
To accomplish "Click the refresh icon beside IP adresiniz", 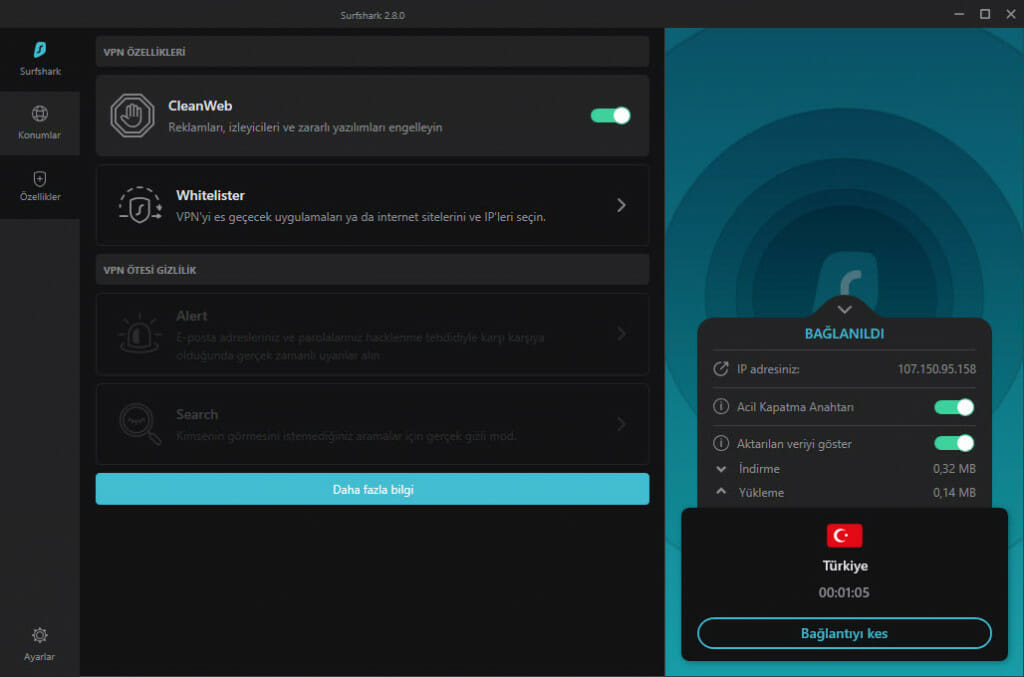I will pyautogui.click(x=720, y=369).
